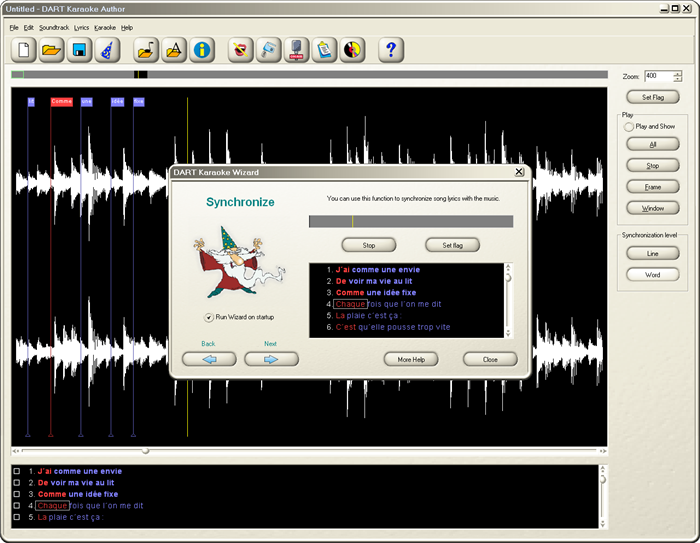Click the wizard's Next arrow button
700x543 pixels.
coord(271,359)
